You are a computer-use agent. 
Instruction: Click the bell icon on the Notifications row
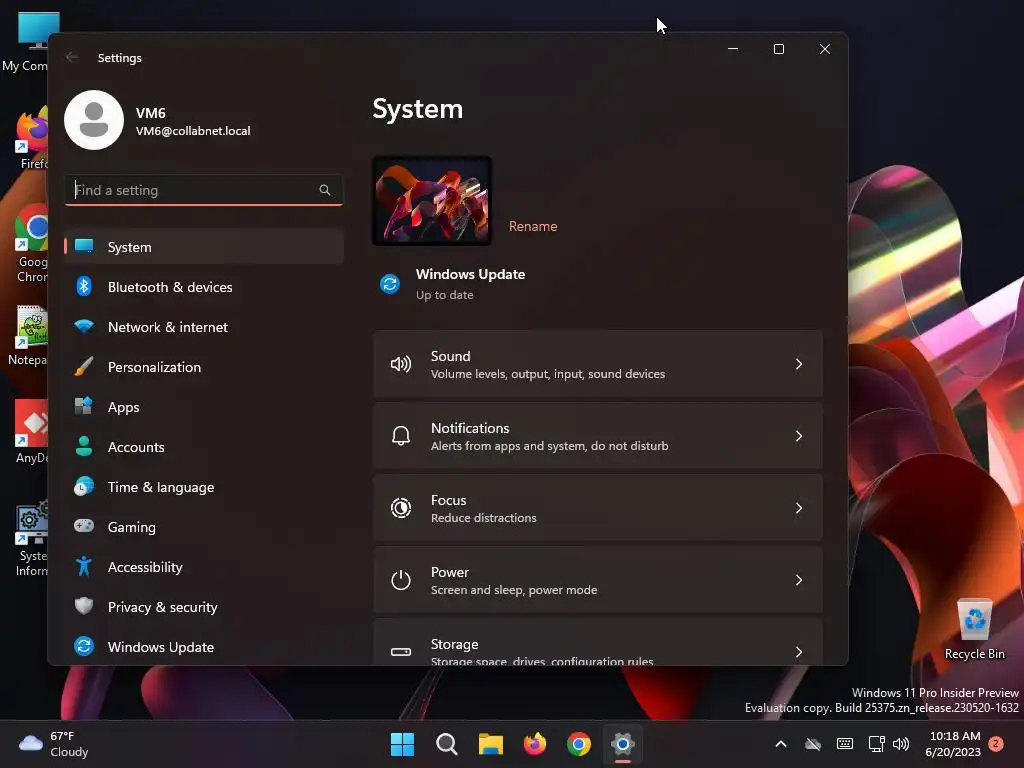(401, 436)
